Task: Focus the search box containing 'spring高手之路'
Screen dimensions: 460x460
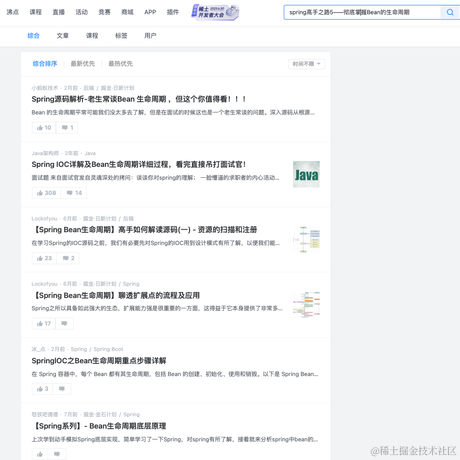Action: point(363,12)
